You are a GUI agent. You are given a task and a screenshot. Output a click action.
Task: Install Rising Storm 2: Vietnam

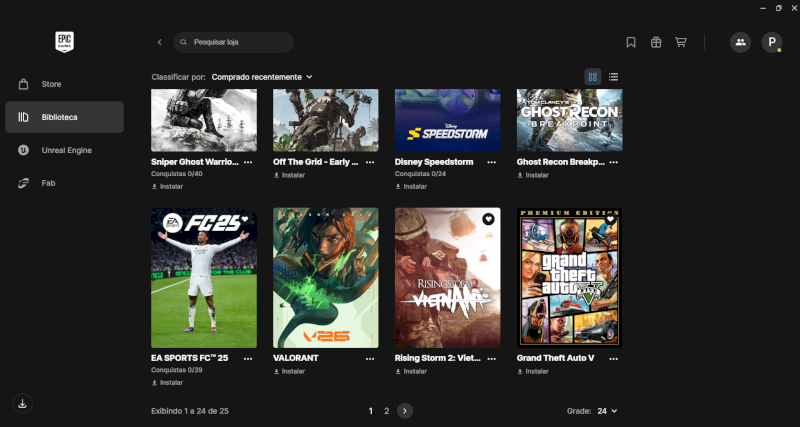[x=411, y=371]
